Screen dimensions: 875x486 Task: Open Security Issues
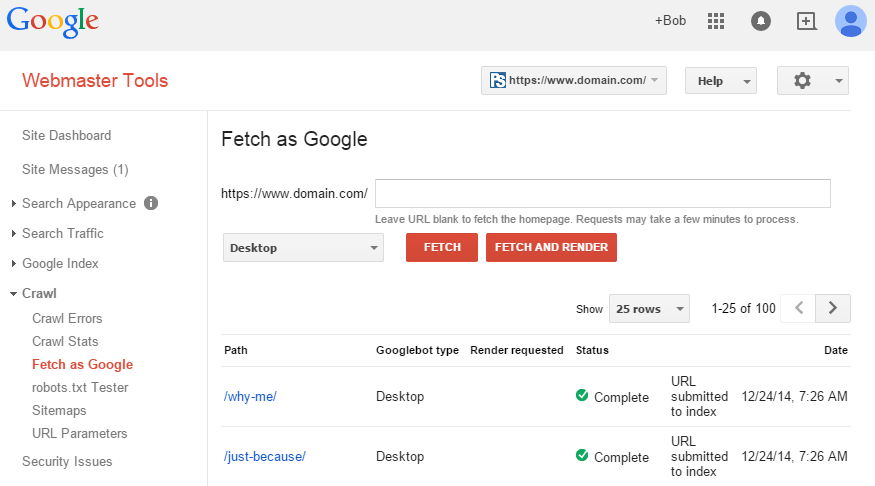[67, 461]
